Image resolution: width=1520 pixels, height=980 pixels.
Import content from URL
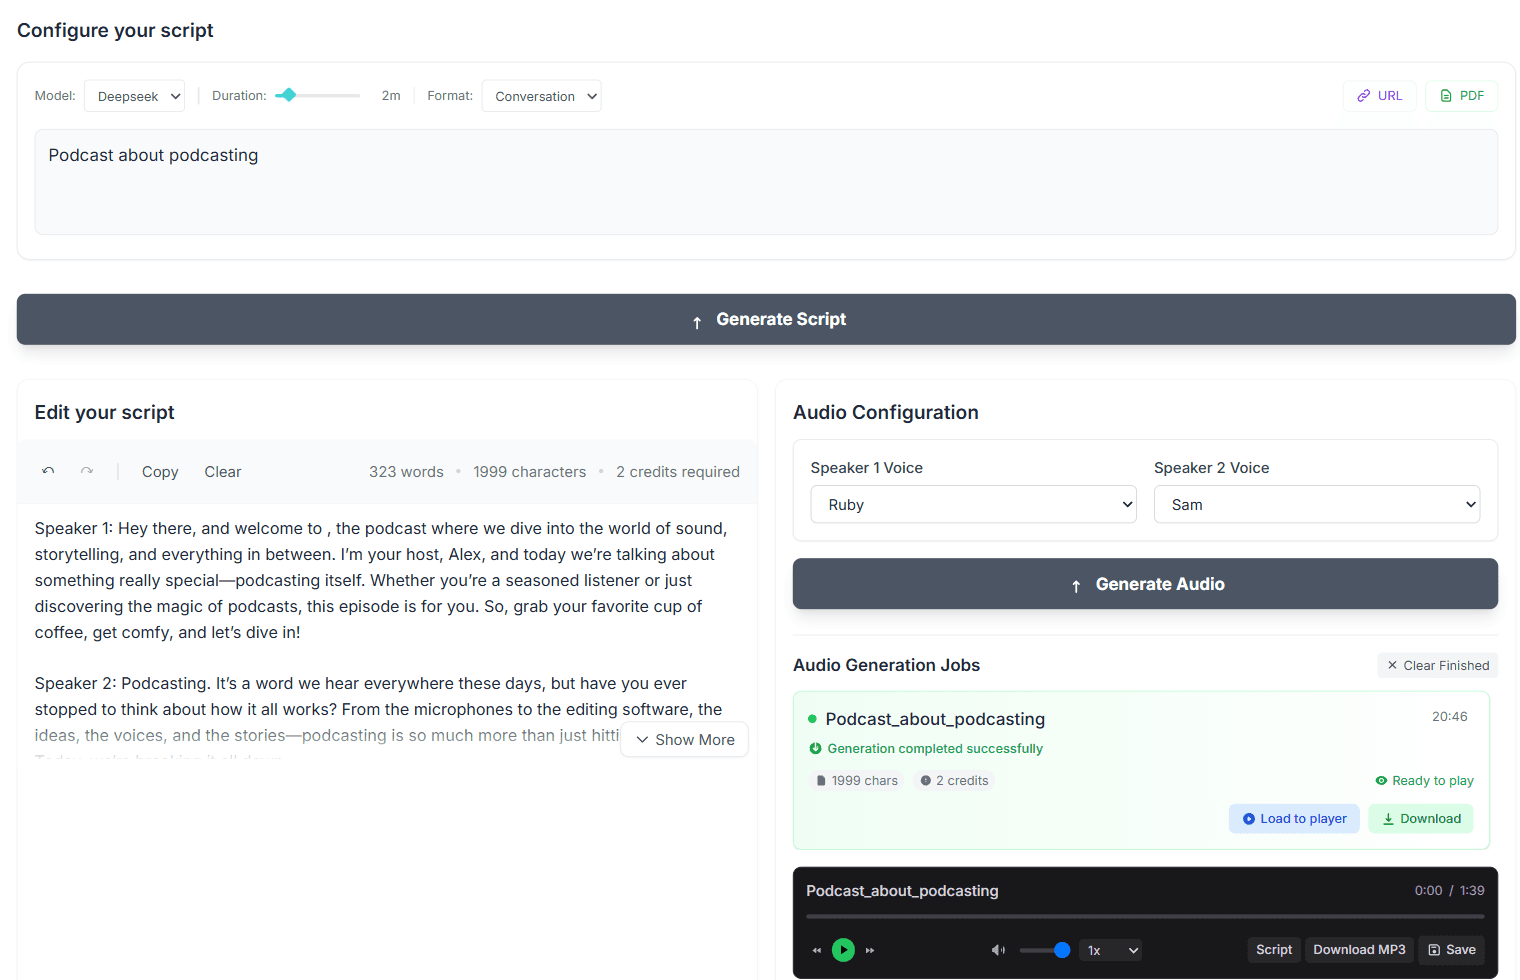point(1379,96)
